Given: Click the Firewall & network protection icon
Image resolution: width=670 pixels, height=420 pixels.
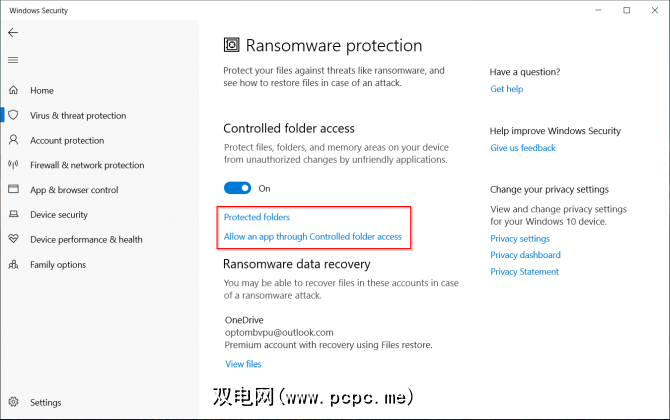Looking at the screenshot, I should coord(13,165).
